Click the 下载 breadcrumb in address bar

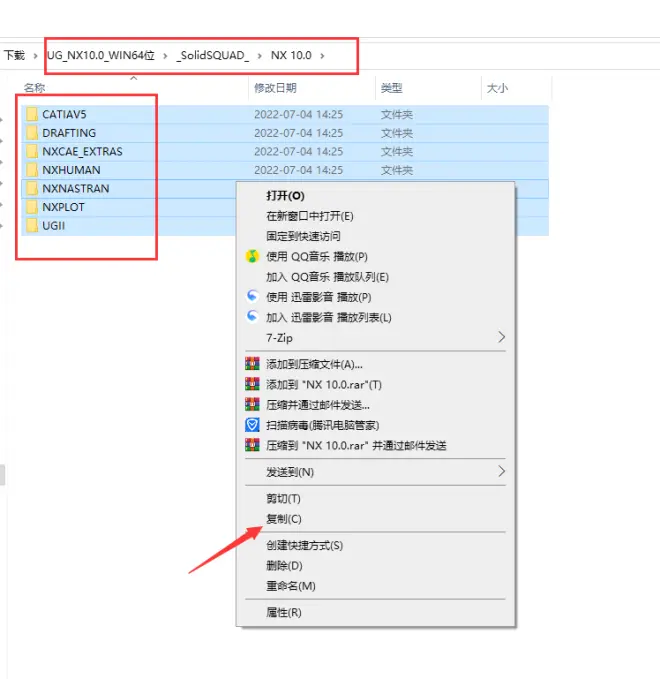point(14,55)
